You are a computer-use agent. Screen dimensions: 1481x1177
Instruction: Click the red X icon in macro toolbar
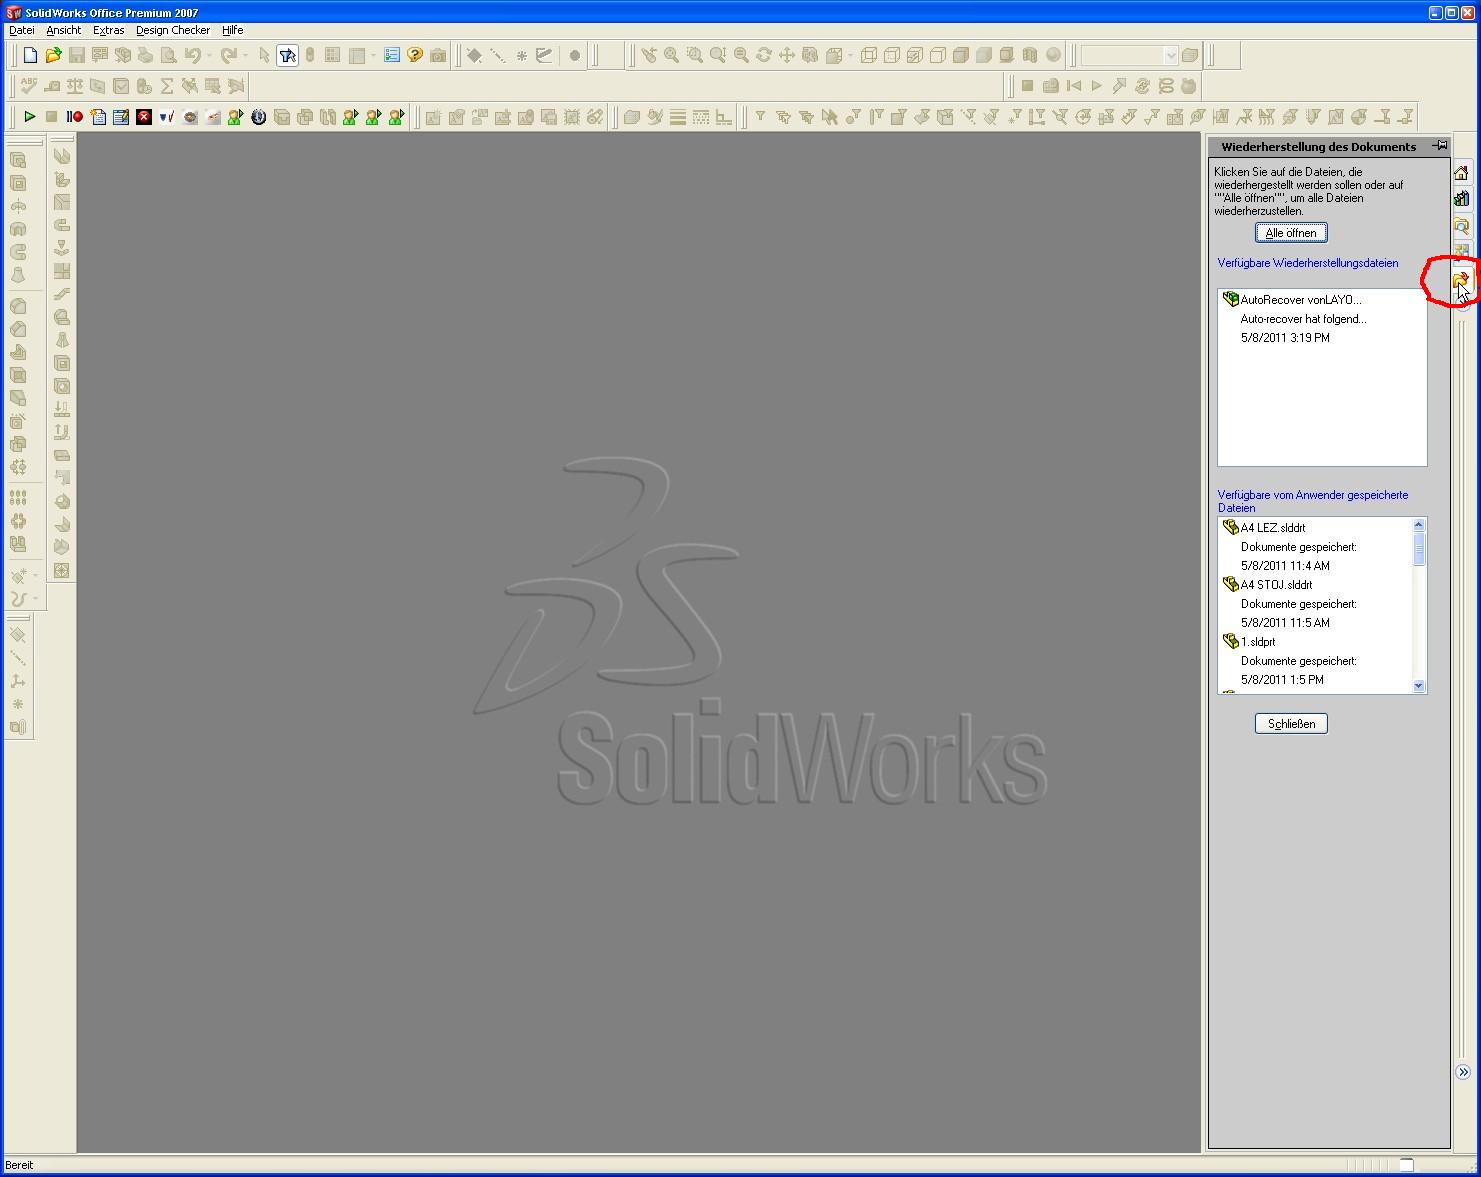[x=144, y=117]
